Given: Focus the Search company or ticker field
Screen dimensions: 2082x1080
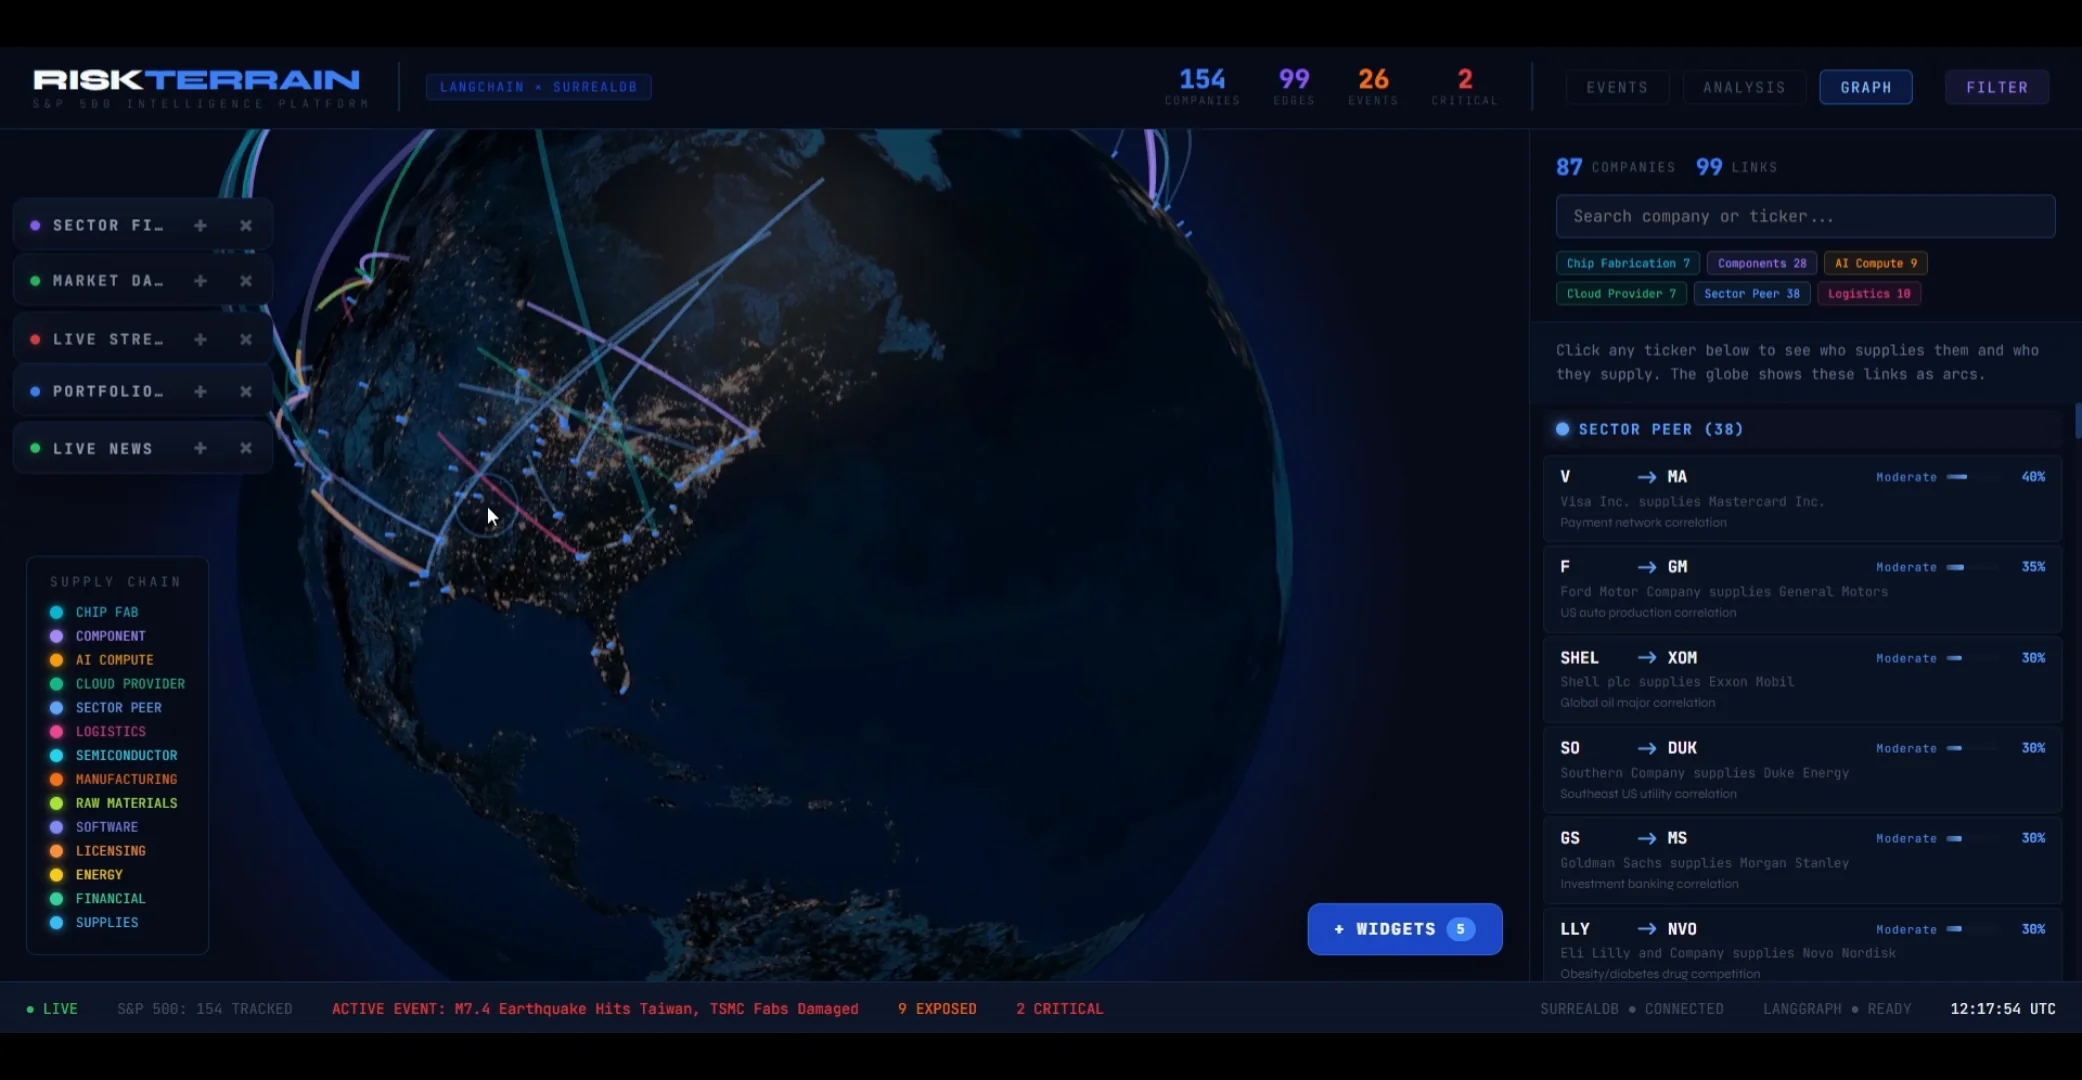Looking at the screenshot, I should (1805, 216).
